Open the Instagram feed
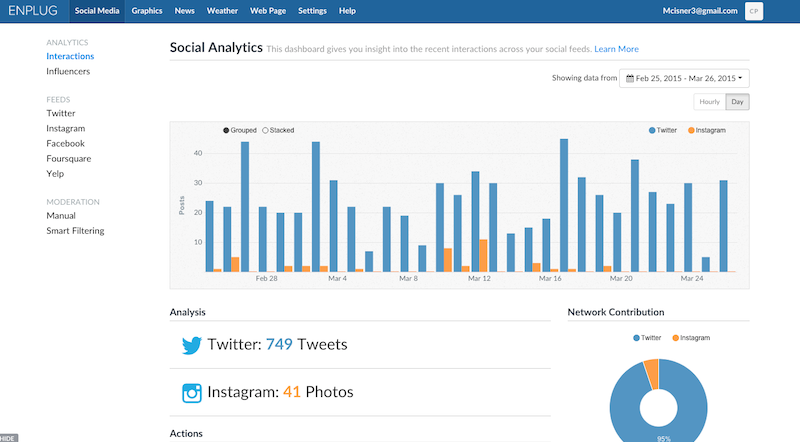The width and height of the screenshot is (800, 442). click(x=66, y=129)
